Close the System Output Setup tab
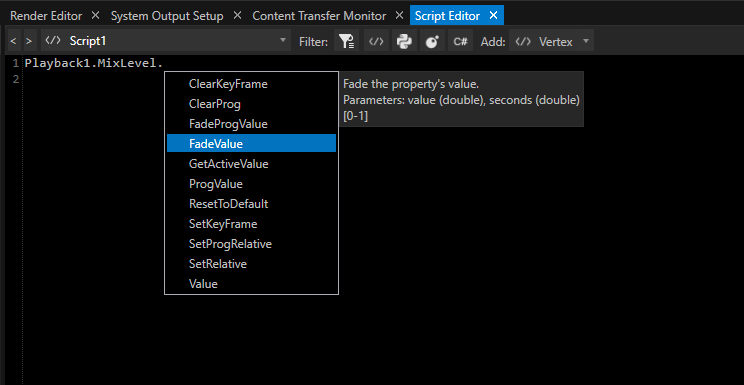744x385 pixels. pyautogui.click(x=237, y=15)
